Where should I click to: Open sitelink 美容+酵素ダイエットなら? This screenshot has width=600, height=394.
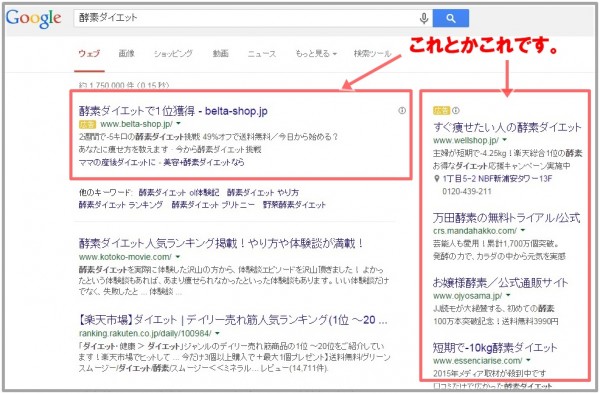pos(204,162)
